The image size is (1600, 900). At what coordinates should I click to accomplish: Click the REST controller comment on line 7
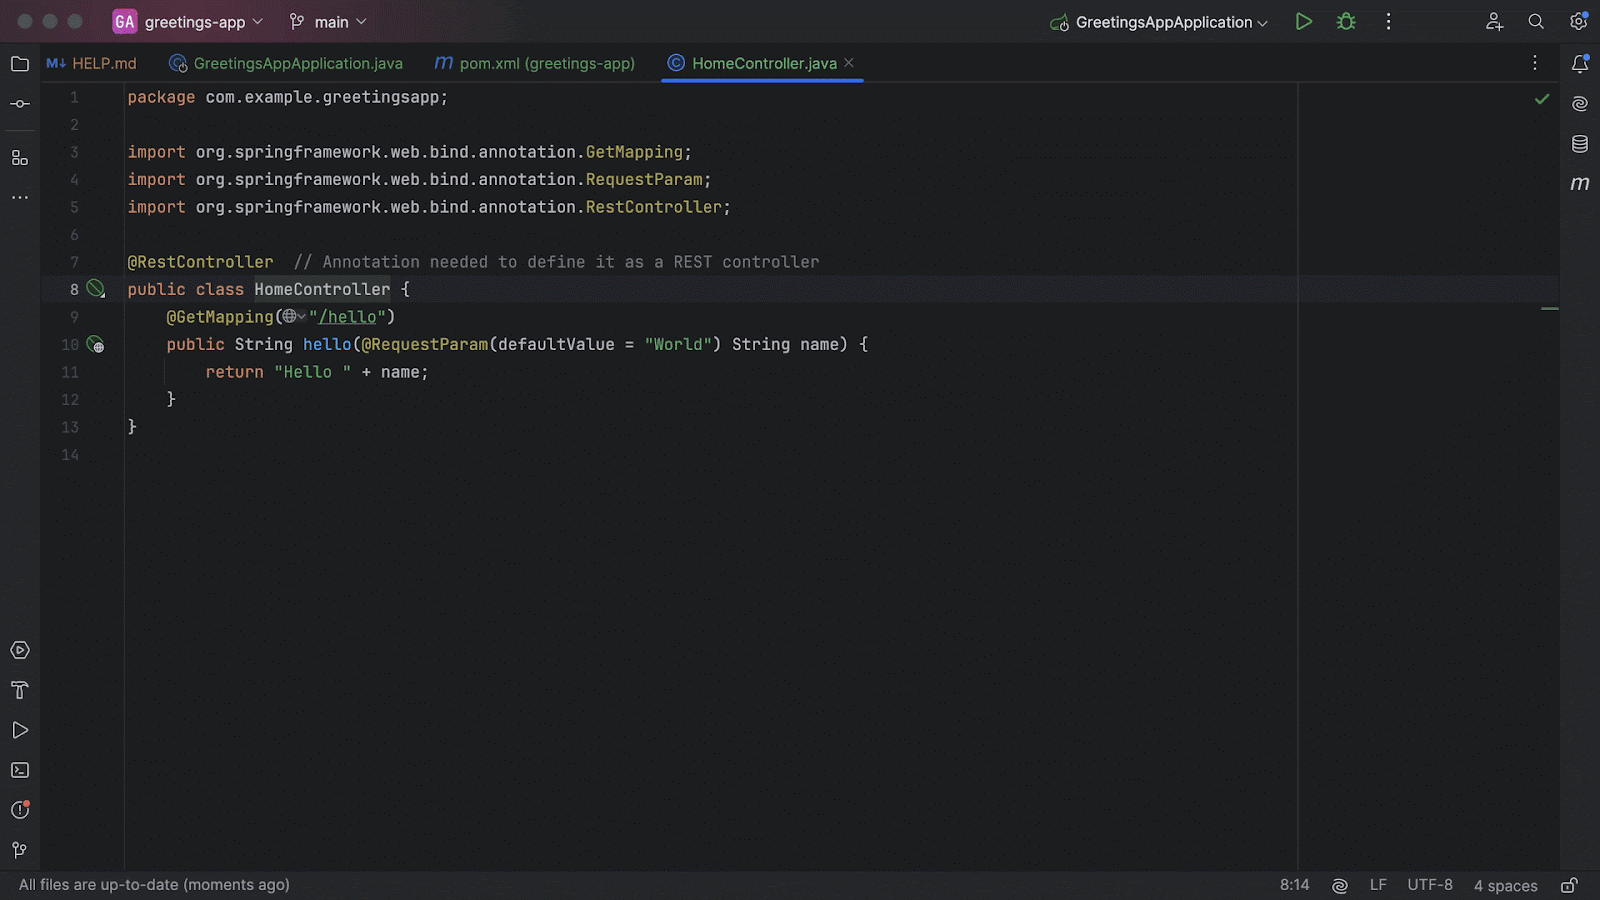[557, 262]
